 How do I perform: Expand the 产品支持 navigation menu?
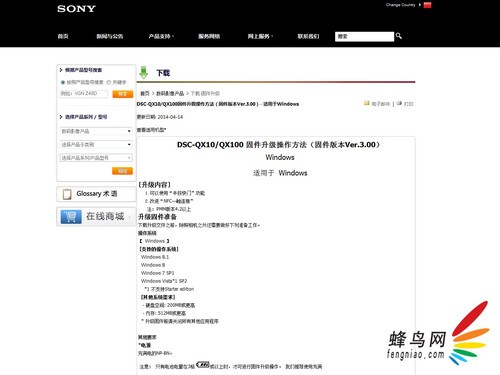coord(161,36)
